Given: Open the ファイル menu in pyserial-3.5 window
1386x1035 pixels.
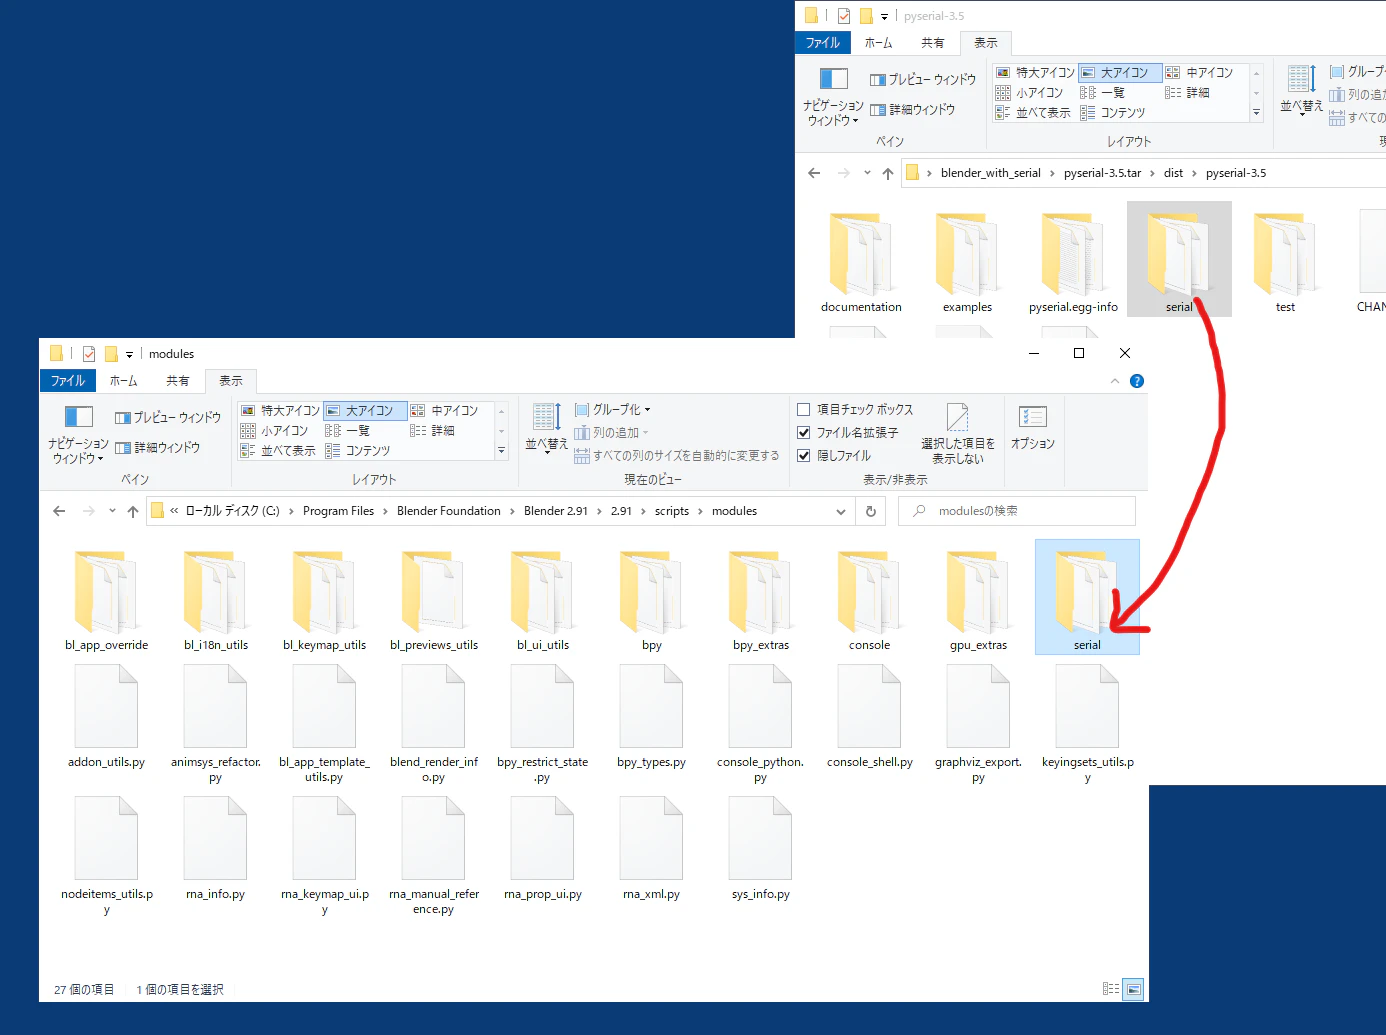Looking at the screenshot, I should [x=823, y=42].
